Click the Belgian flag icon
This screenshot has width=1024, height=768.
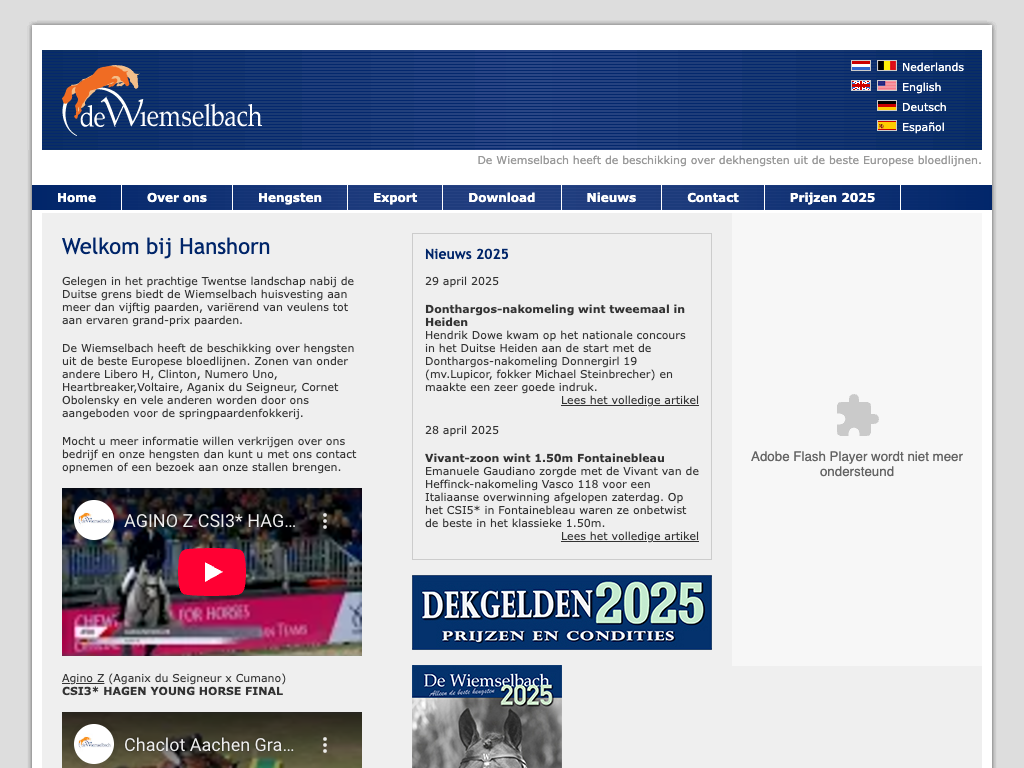(887, 66)
